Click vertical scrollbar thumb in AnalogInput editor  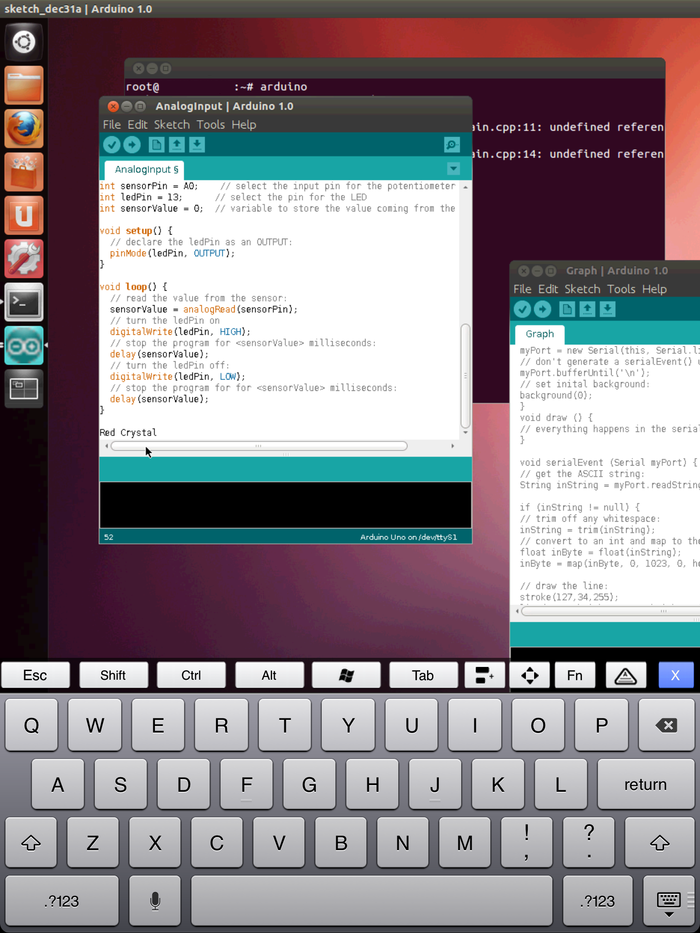click(465, 375)
